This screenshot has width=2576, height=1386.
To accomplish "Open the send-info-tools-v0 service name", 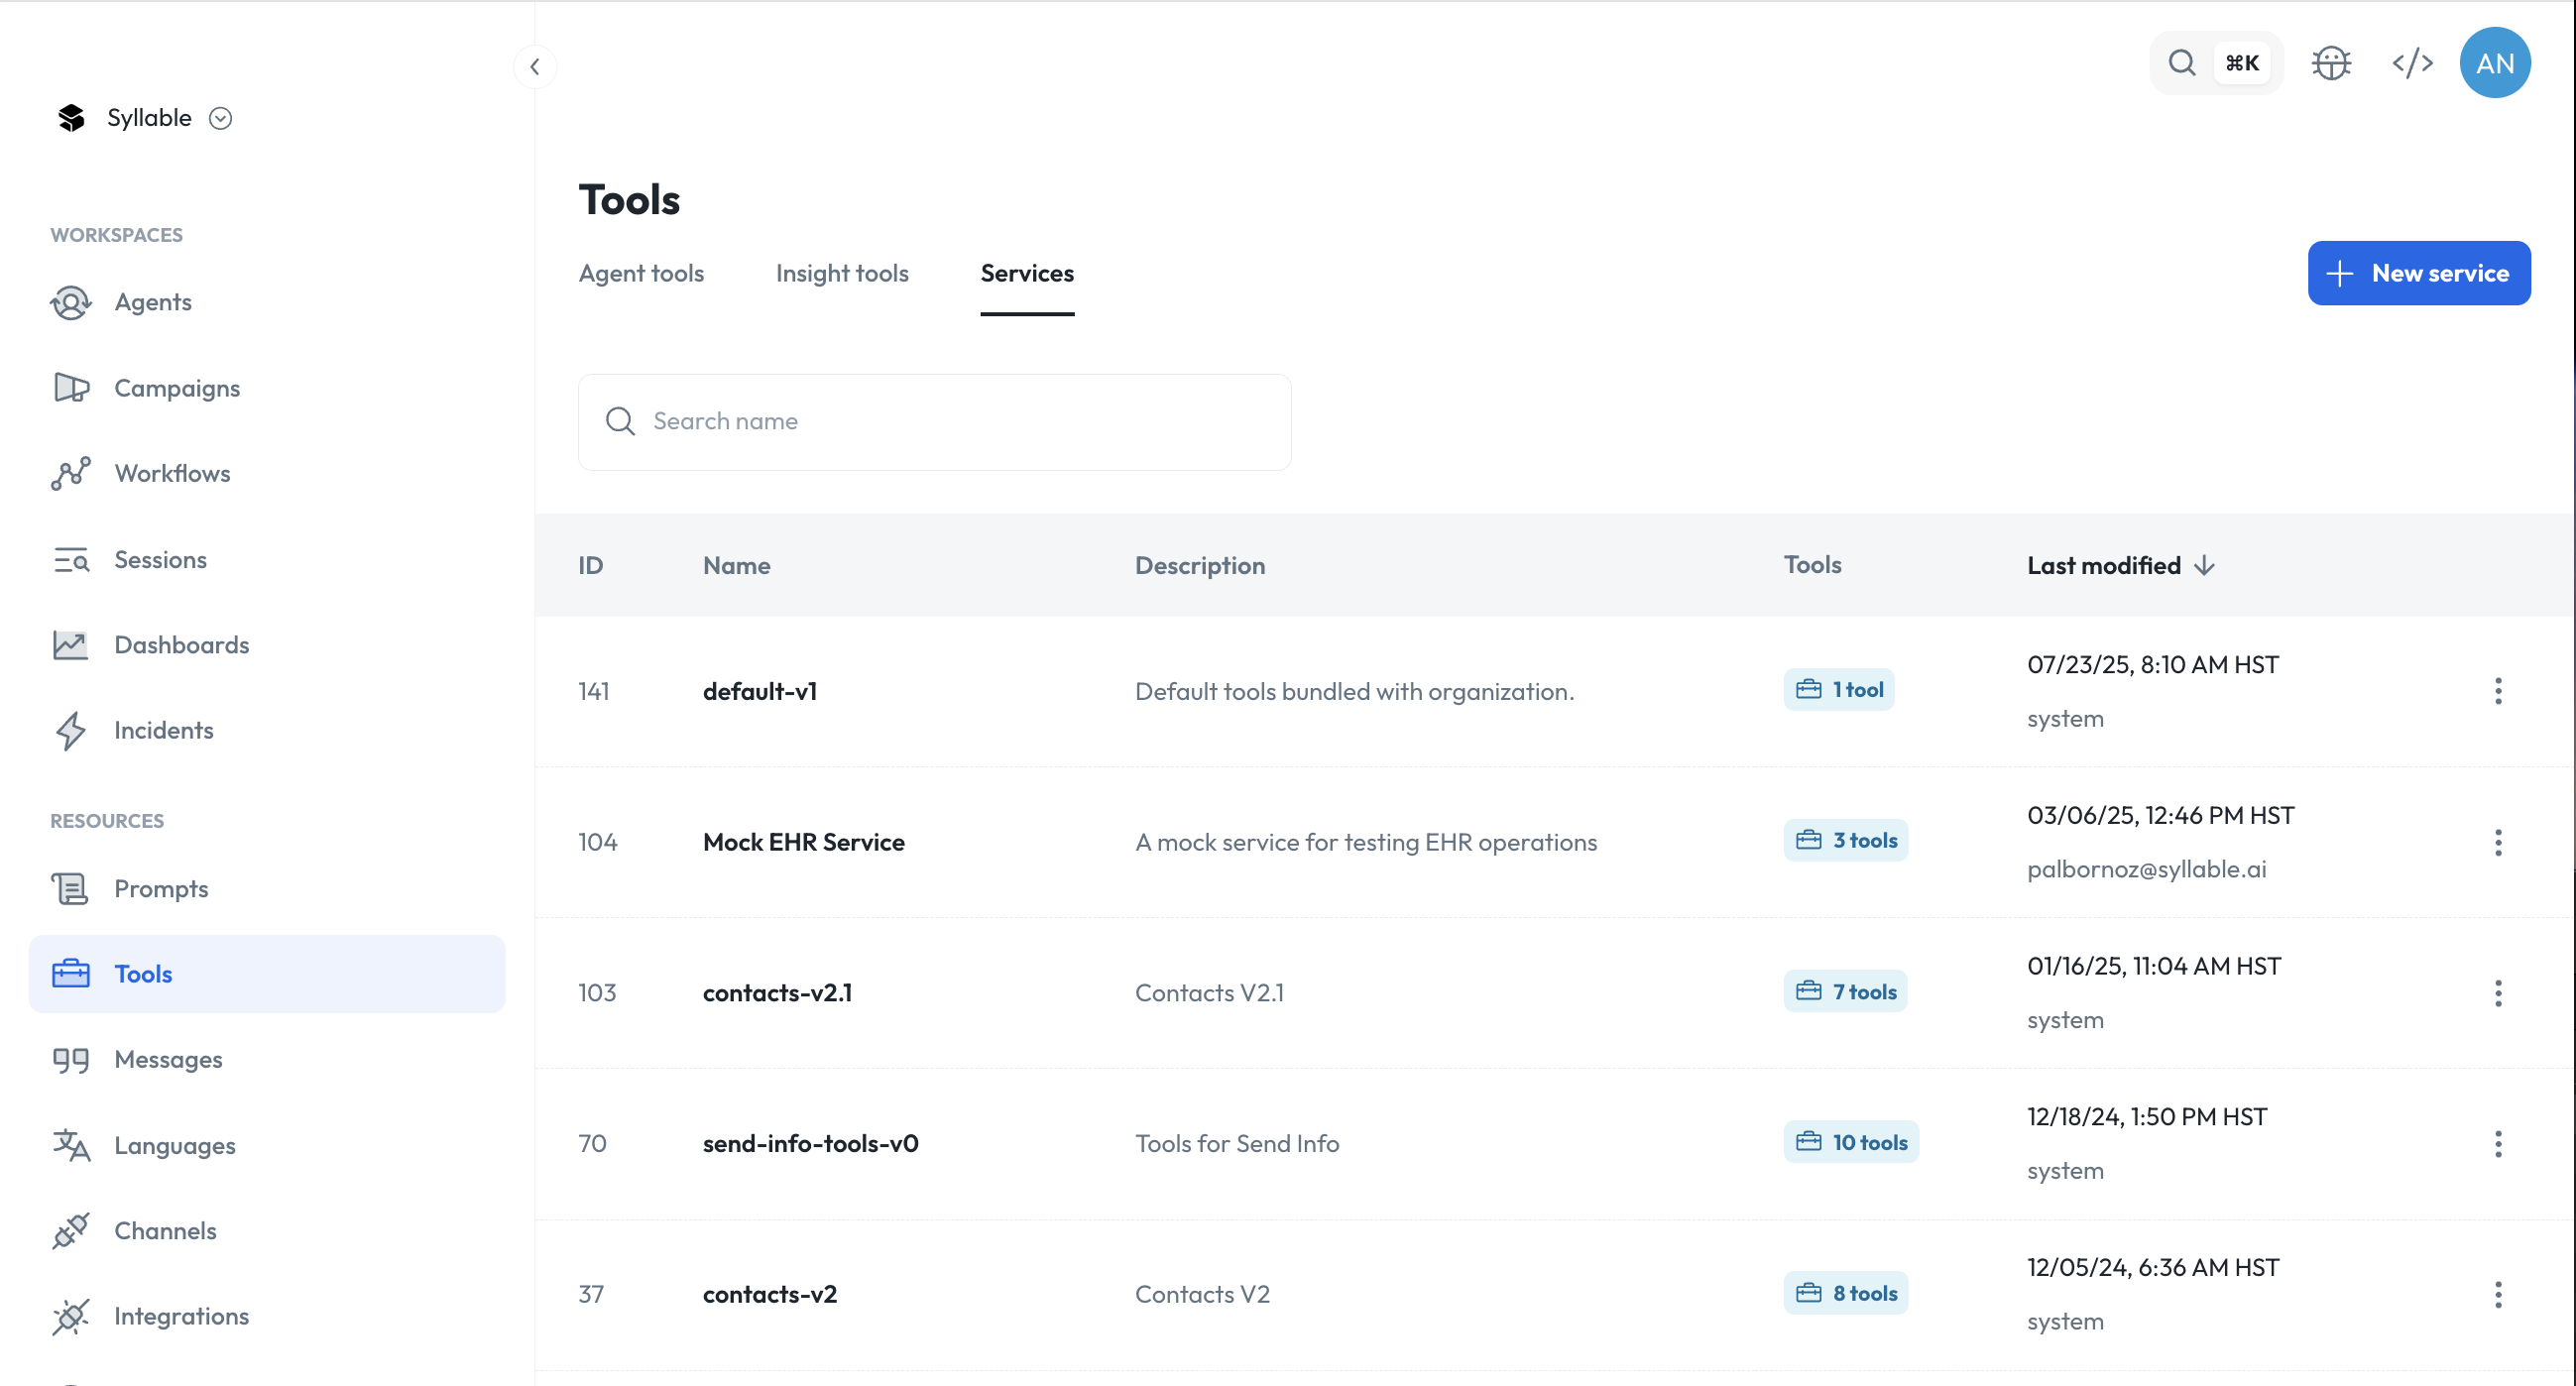I will (810, 1144).
